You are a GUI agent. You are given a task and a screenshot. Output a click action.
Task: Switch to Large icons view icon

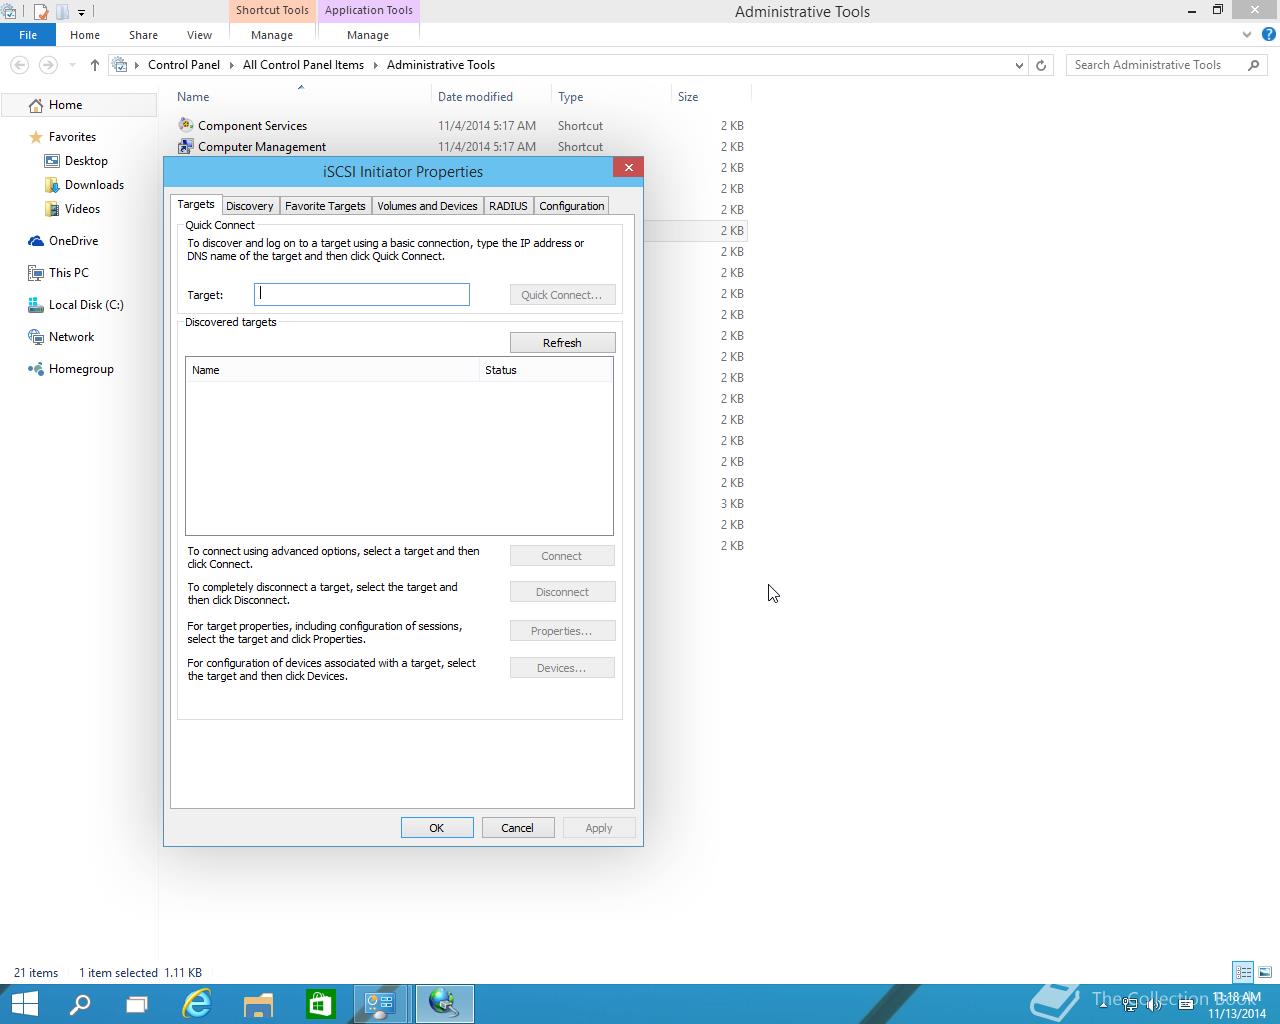coord(1265,972)
